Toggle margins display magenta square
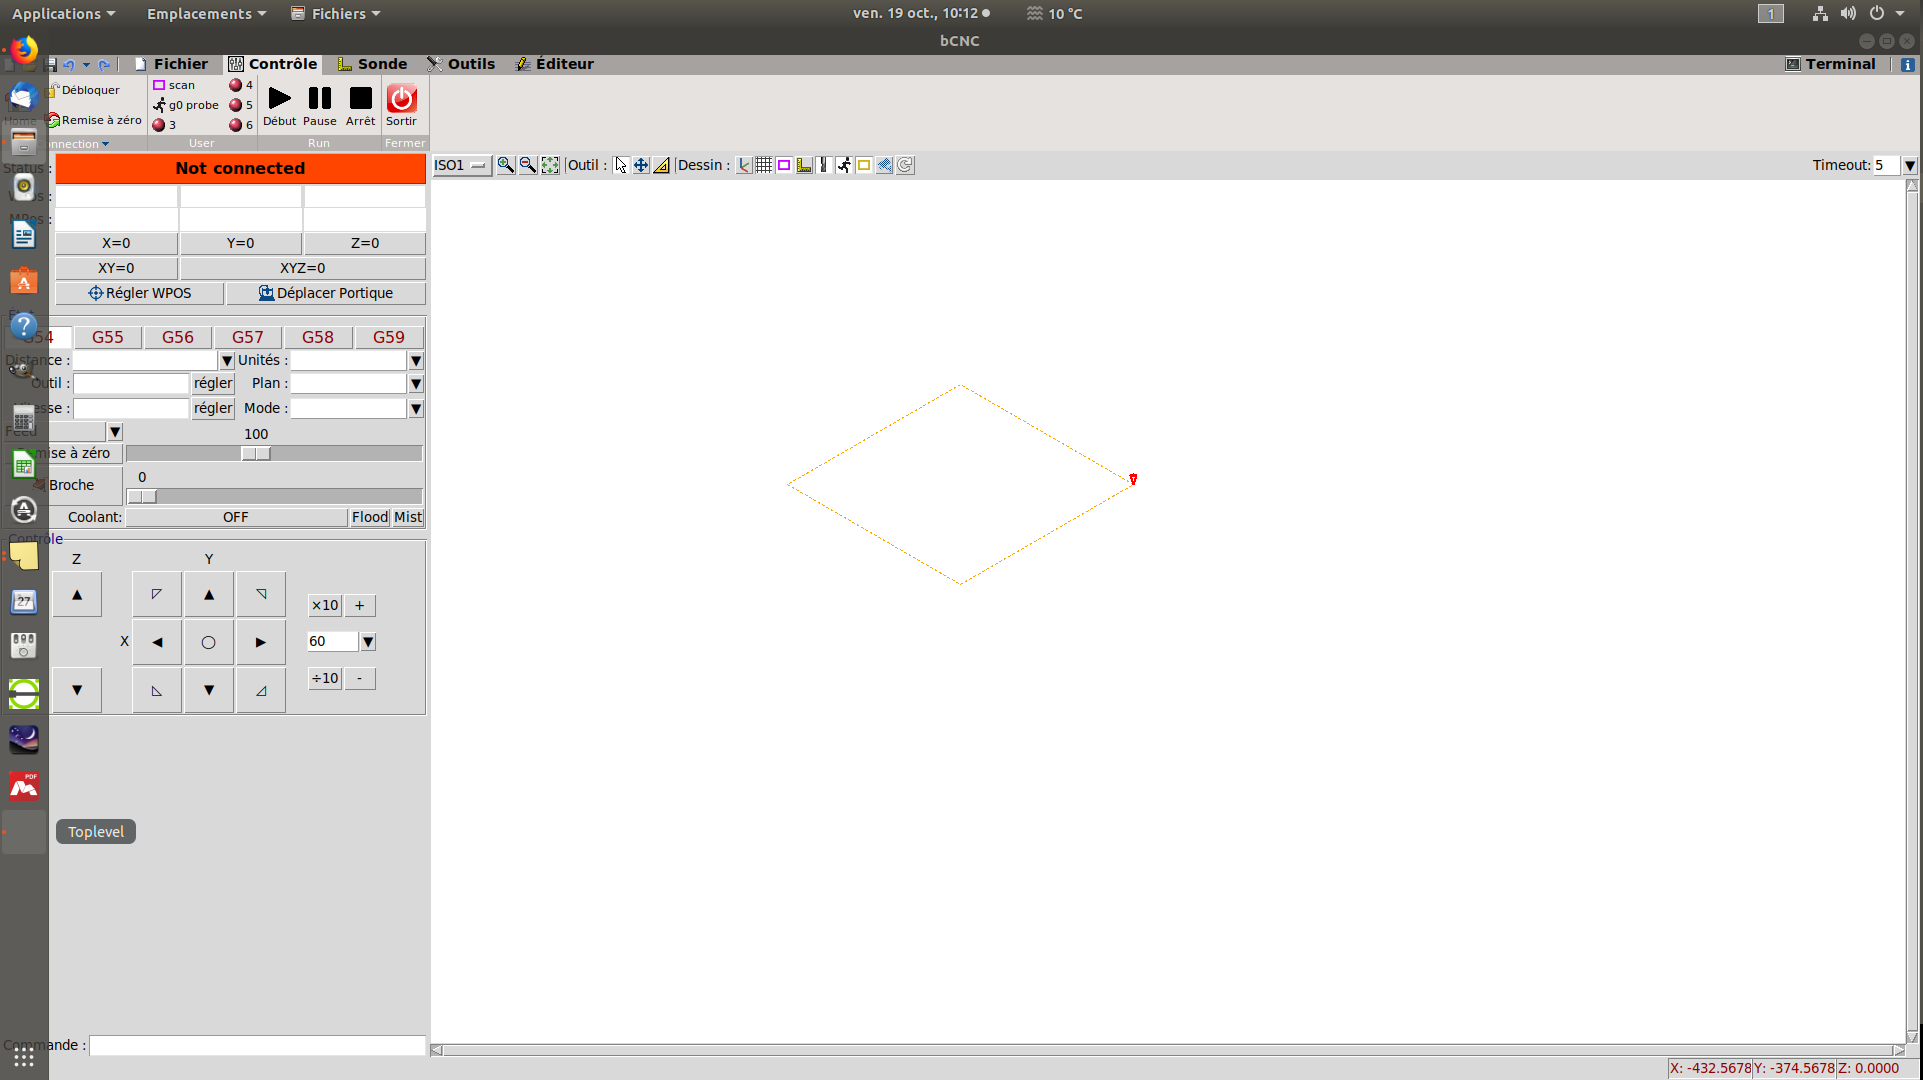 coord(784,165)
